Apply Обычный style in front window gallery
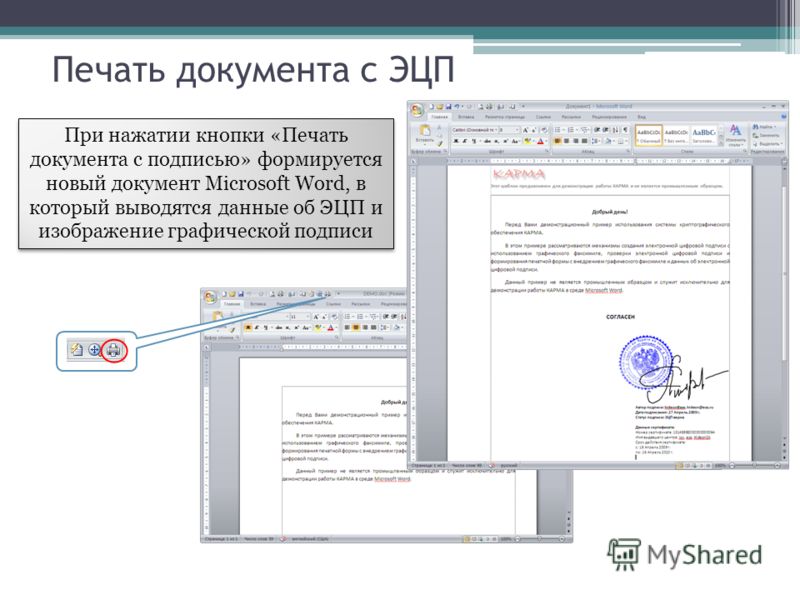 649,135
